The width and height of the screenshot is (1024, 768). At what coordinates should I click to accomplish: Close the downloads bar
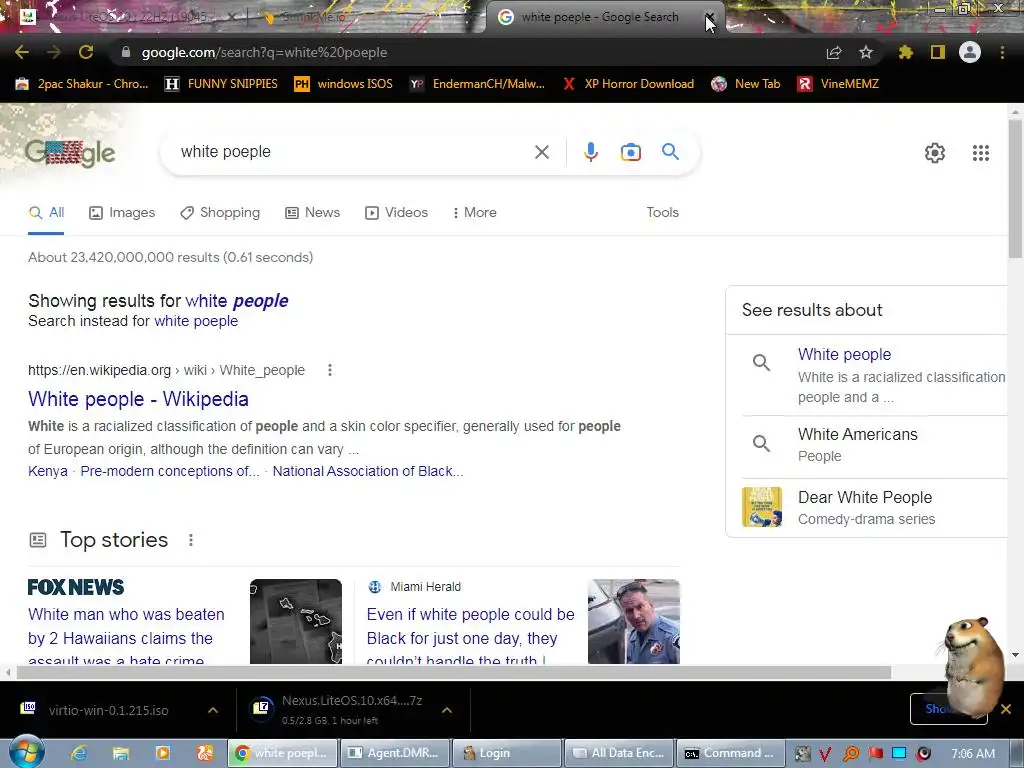point(1006,709)
